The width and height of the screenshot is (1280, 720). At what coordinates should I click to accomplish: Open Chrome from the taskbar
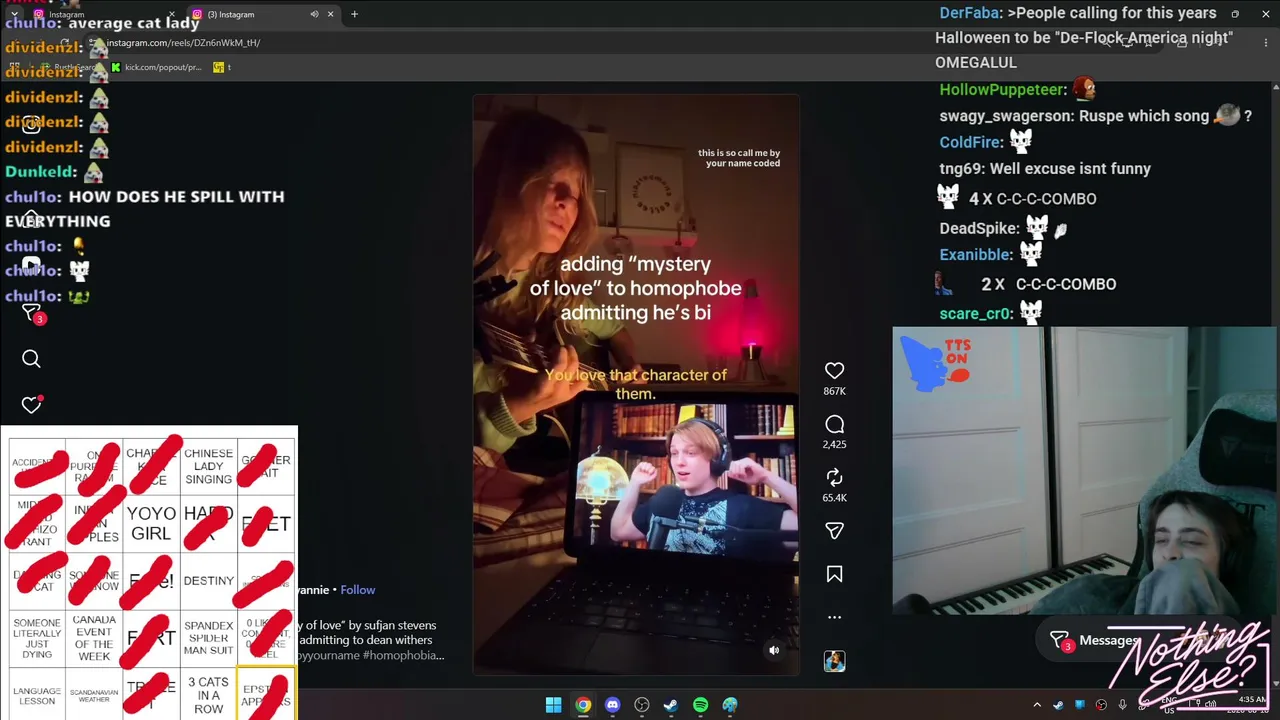tap(583, 705)
